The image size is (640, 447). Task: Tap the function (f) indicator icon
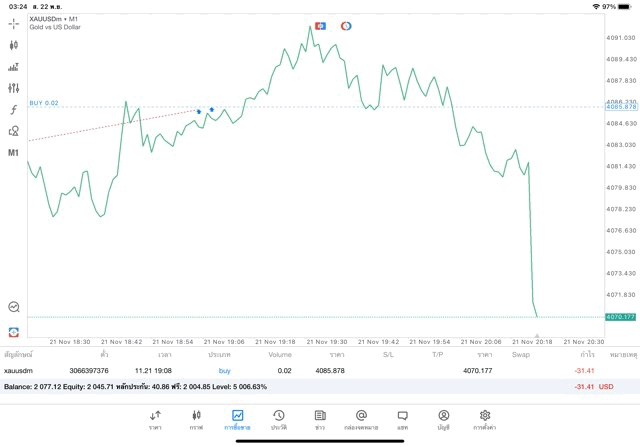[x=14, y=109]
